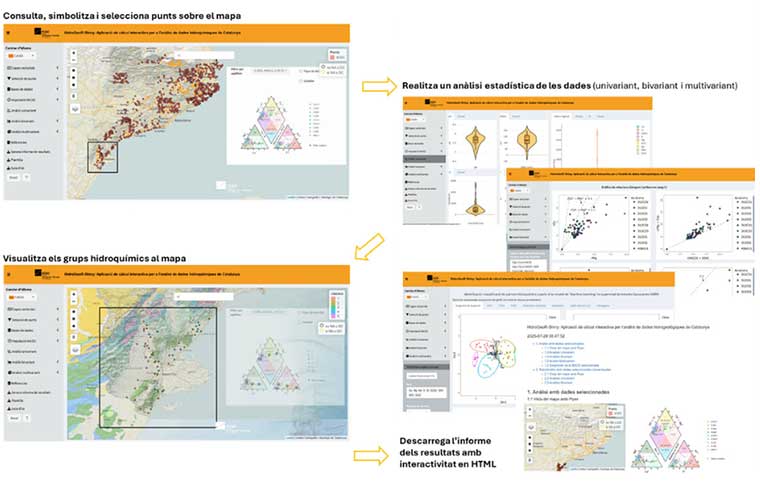Click Guia d'ús icon in top-left sidebar
The width and height of the screenshot is (760, 490).
click(9, 167)
